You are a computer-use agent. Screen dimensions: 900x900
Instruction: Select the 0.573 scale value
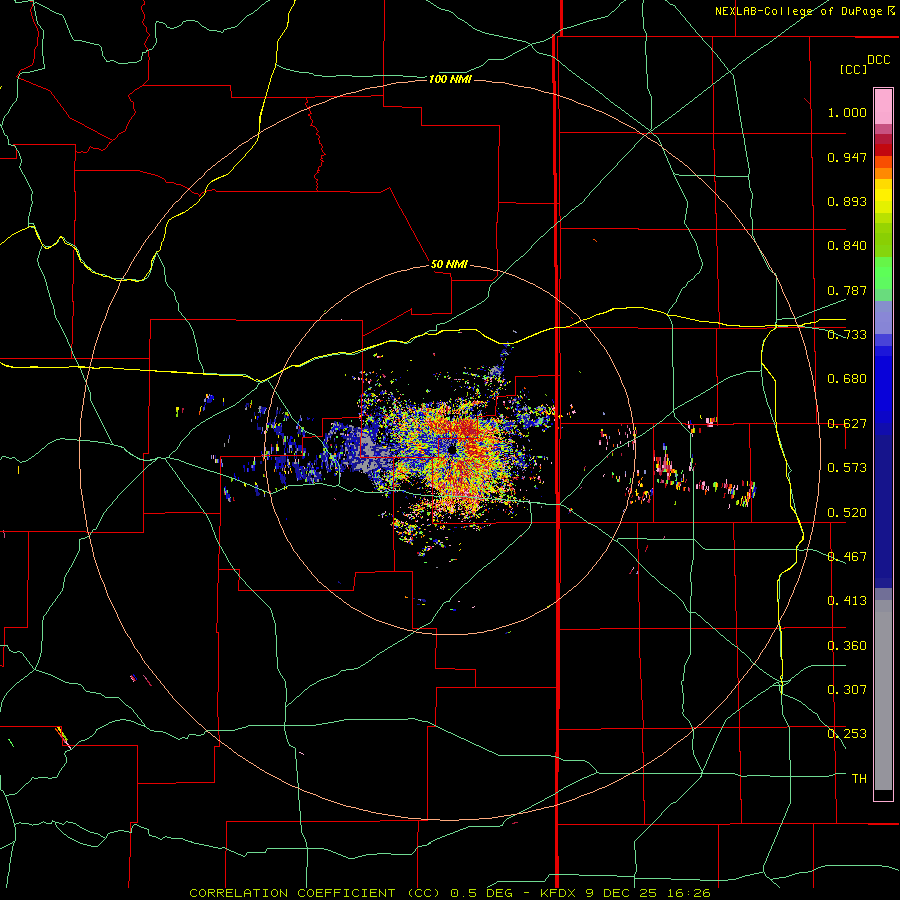tap(847, 468)
